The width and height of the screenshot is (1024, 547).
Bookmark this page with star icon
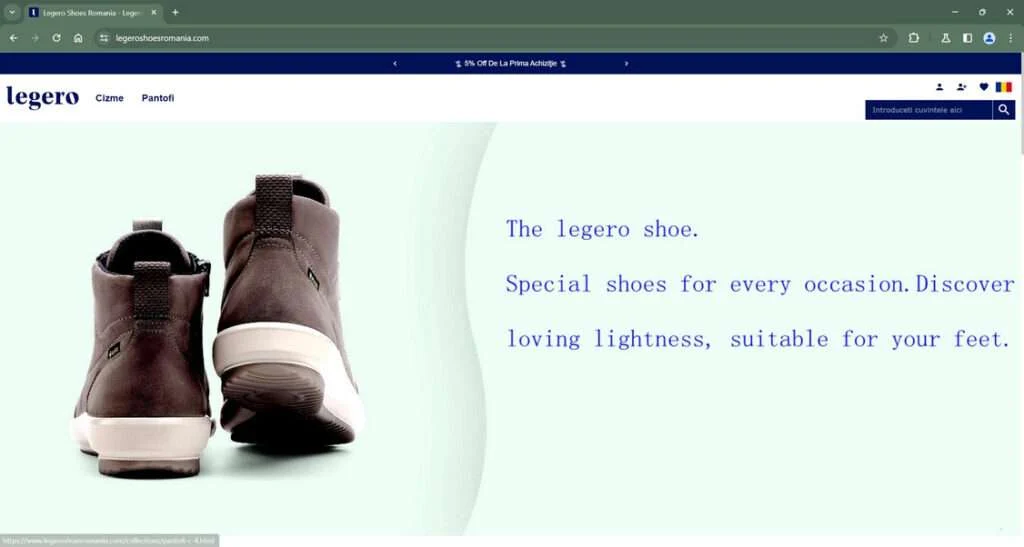click(884, 38)
